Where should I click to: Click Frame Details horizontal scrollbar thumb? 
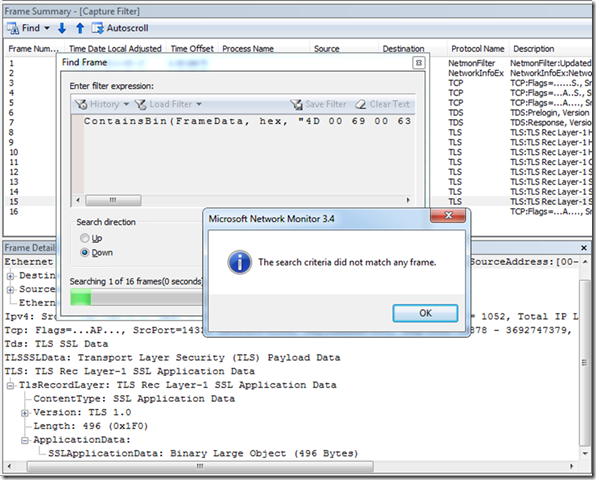pyautogui.click(x=200, y=466)
